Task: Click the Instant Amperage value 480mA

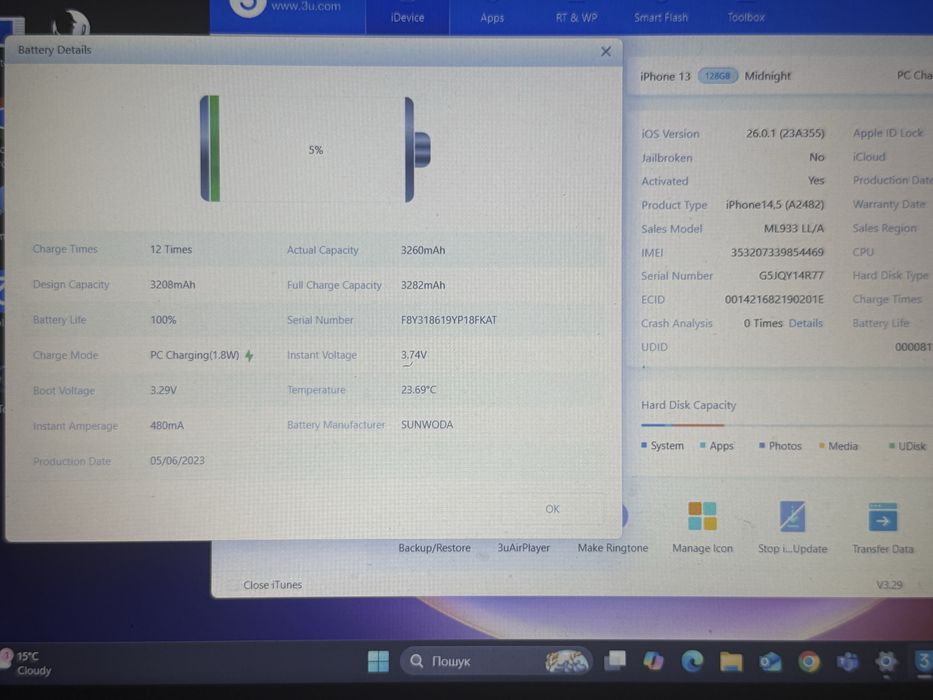Action: [167, 426]
